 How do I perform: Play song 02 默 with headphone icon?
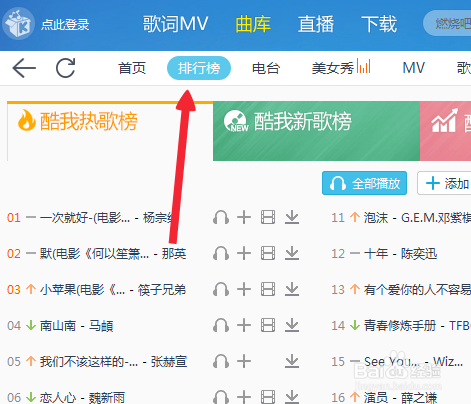click(x=221, y=254)
